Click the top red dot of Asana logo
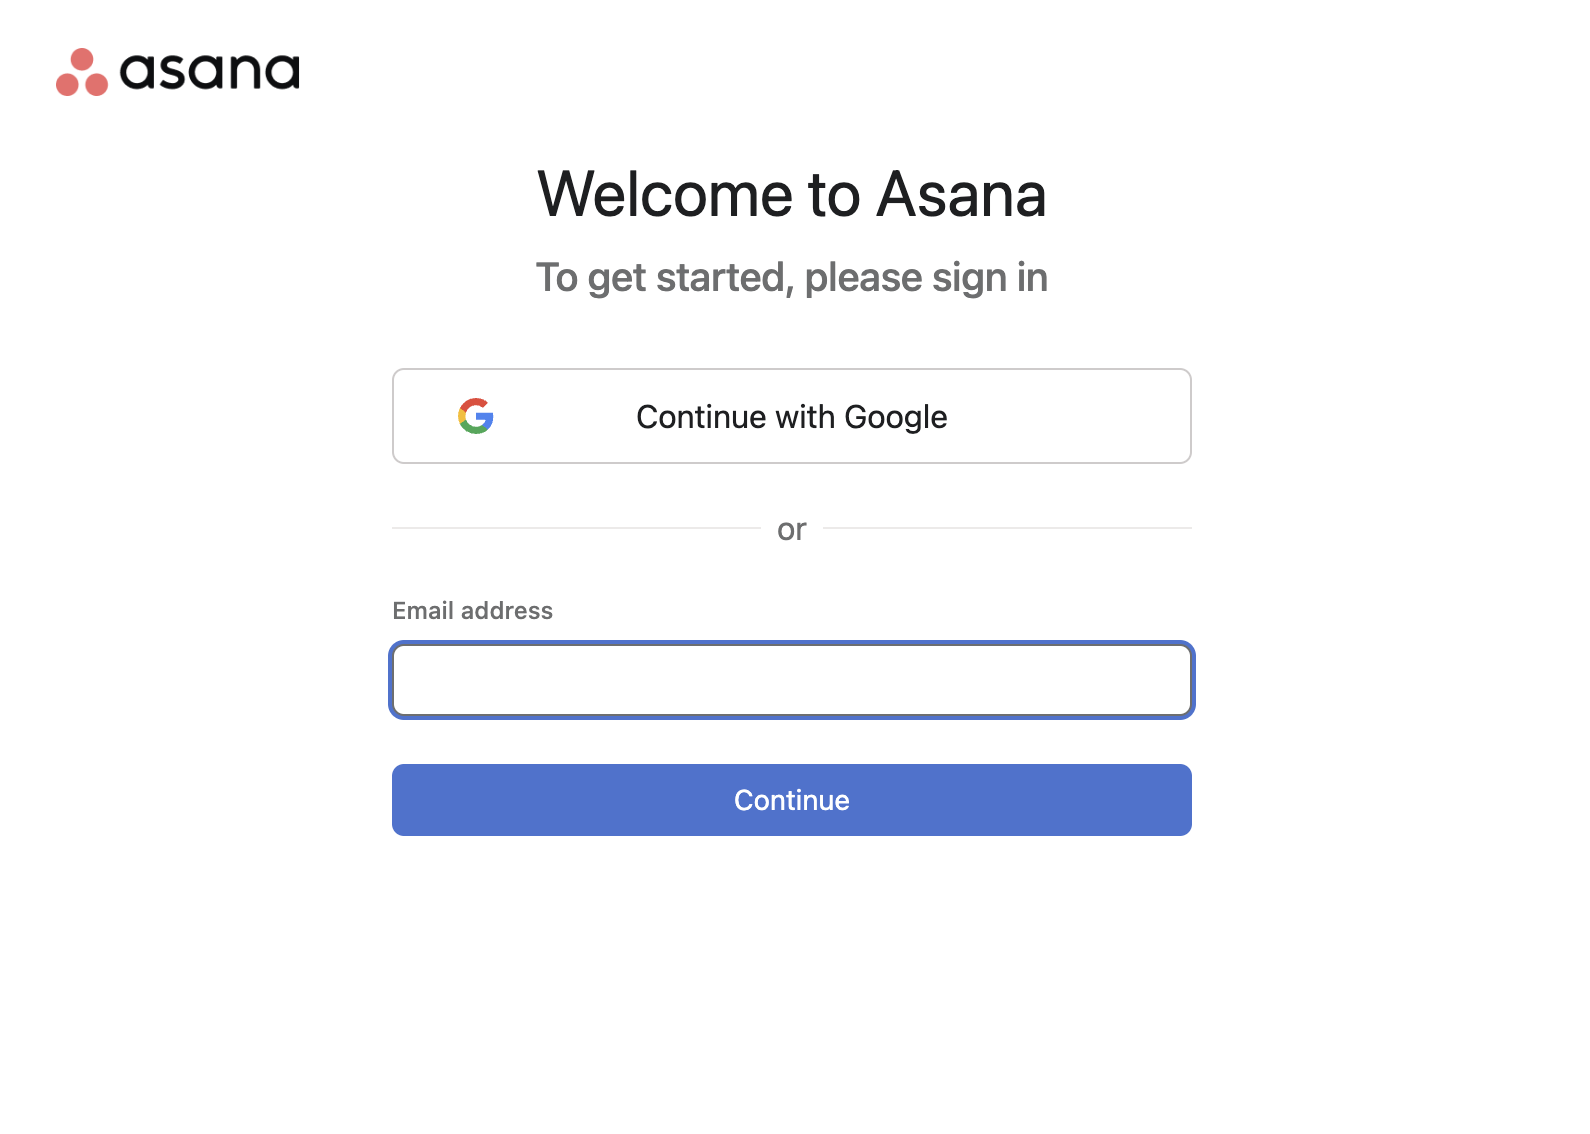Screen dimensions: 1590x1134 [82, 59]
